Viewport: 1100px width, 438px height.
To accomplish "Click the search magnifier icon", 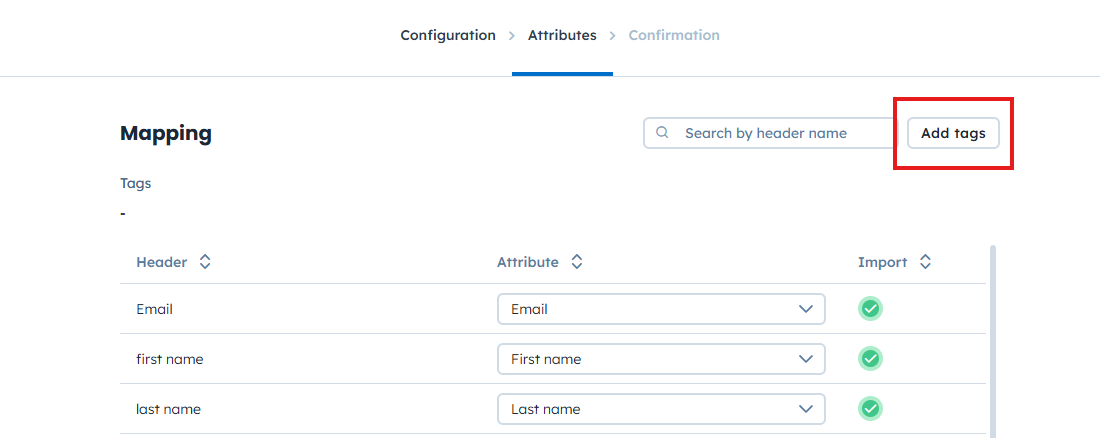I will pyautogui.click(x=662, y=133).
